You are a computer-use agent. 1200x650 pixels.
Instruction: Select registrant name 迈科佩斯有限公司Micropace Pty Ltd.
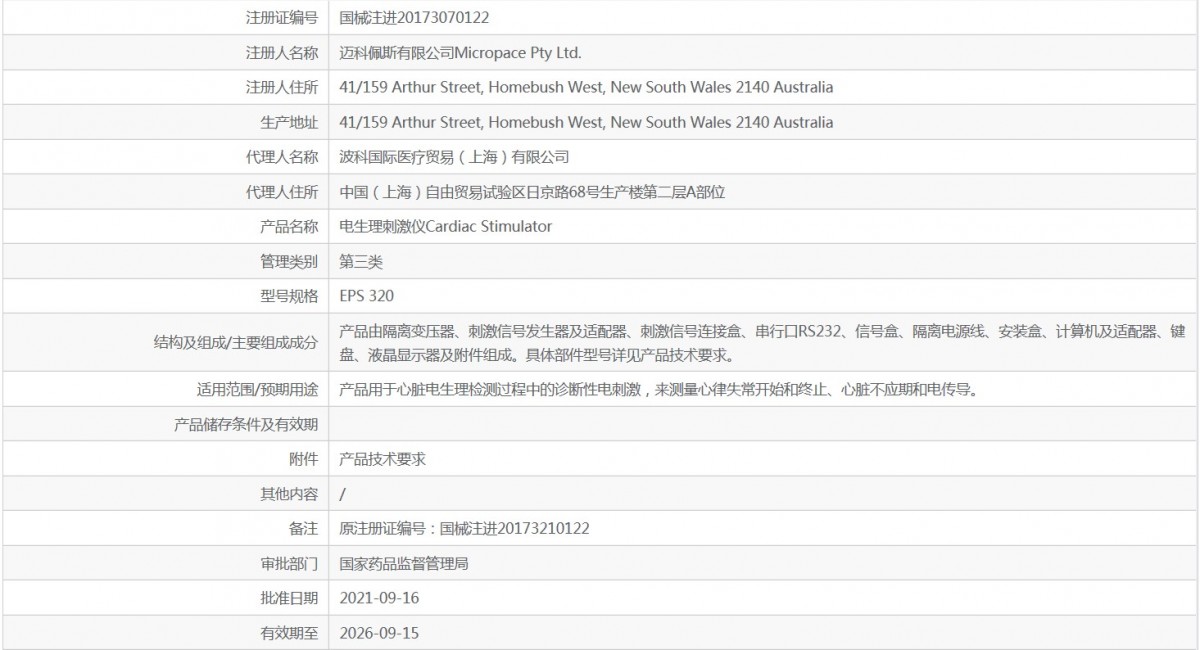point(460,52)
